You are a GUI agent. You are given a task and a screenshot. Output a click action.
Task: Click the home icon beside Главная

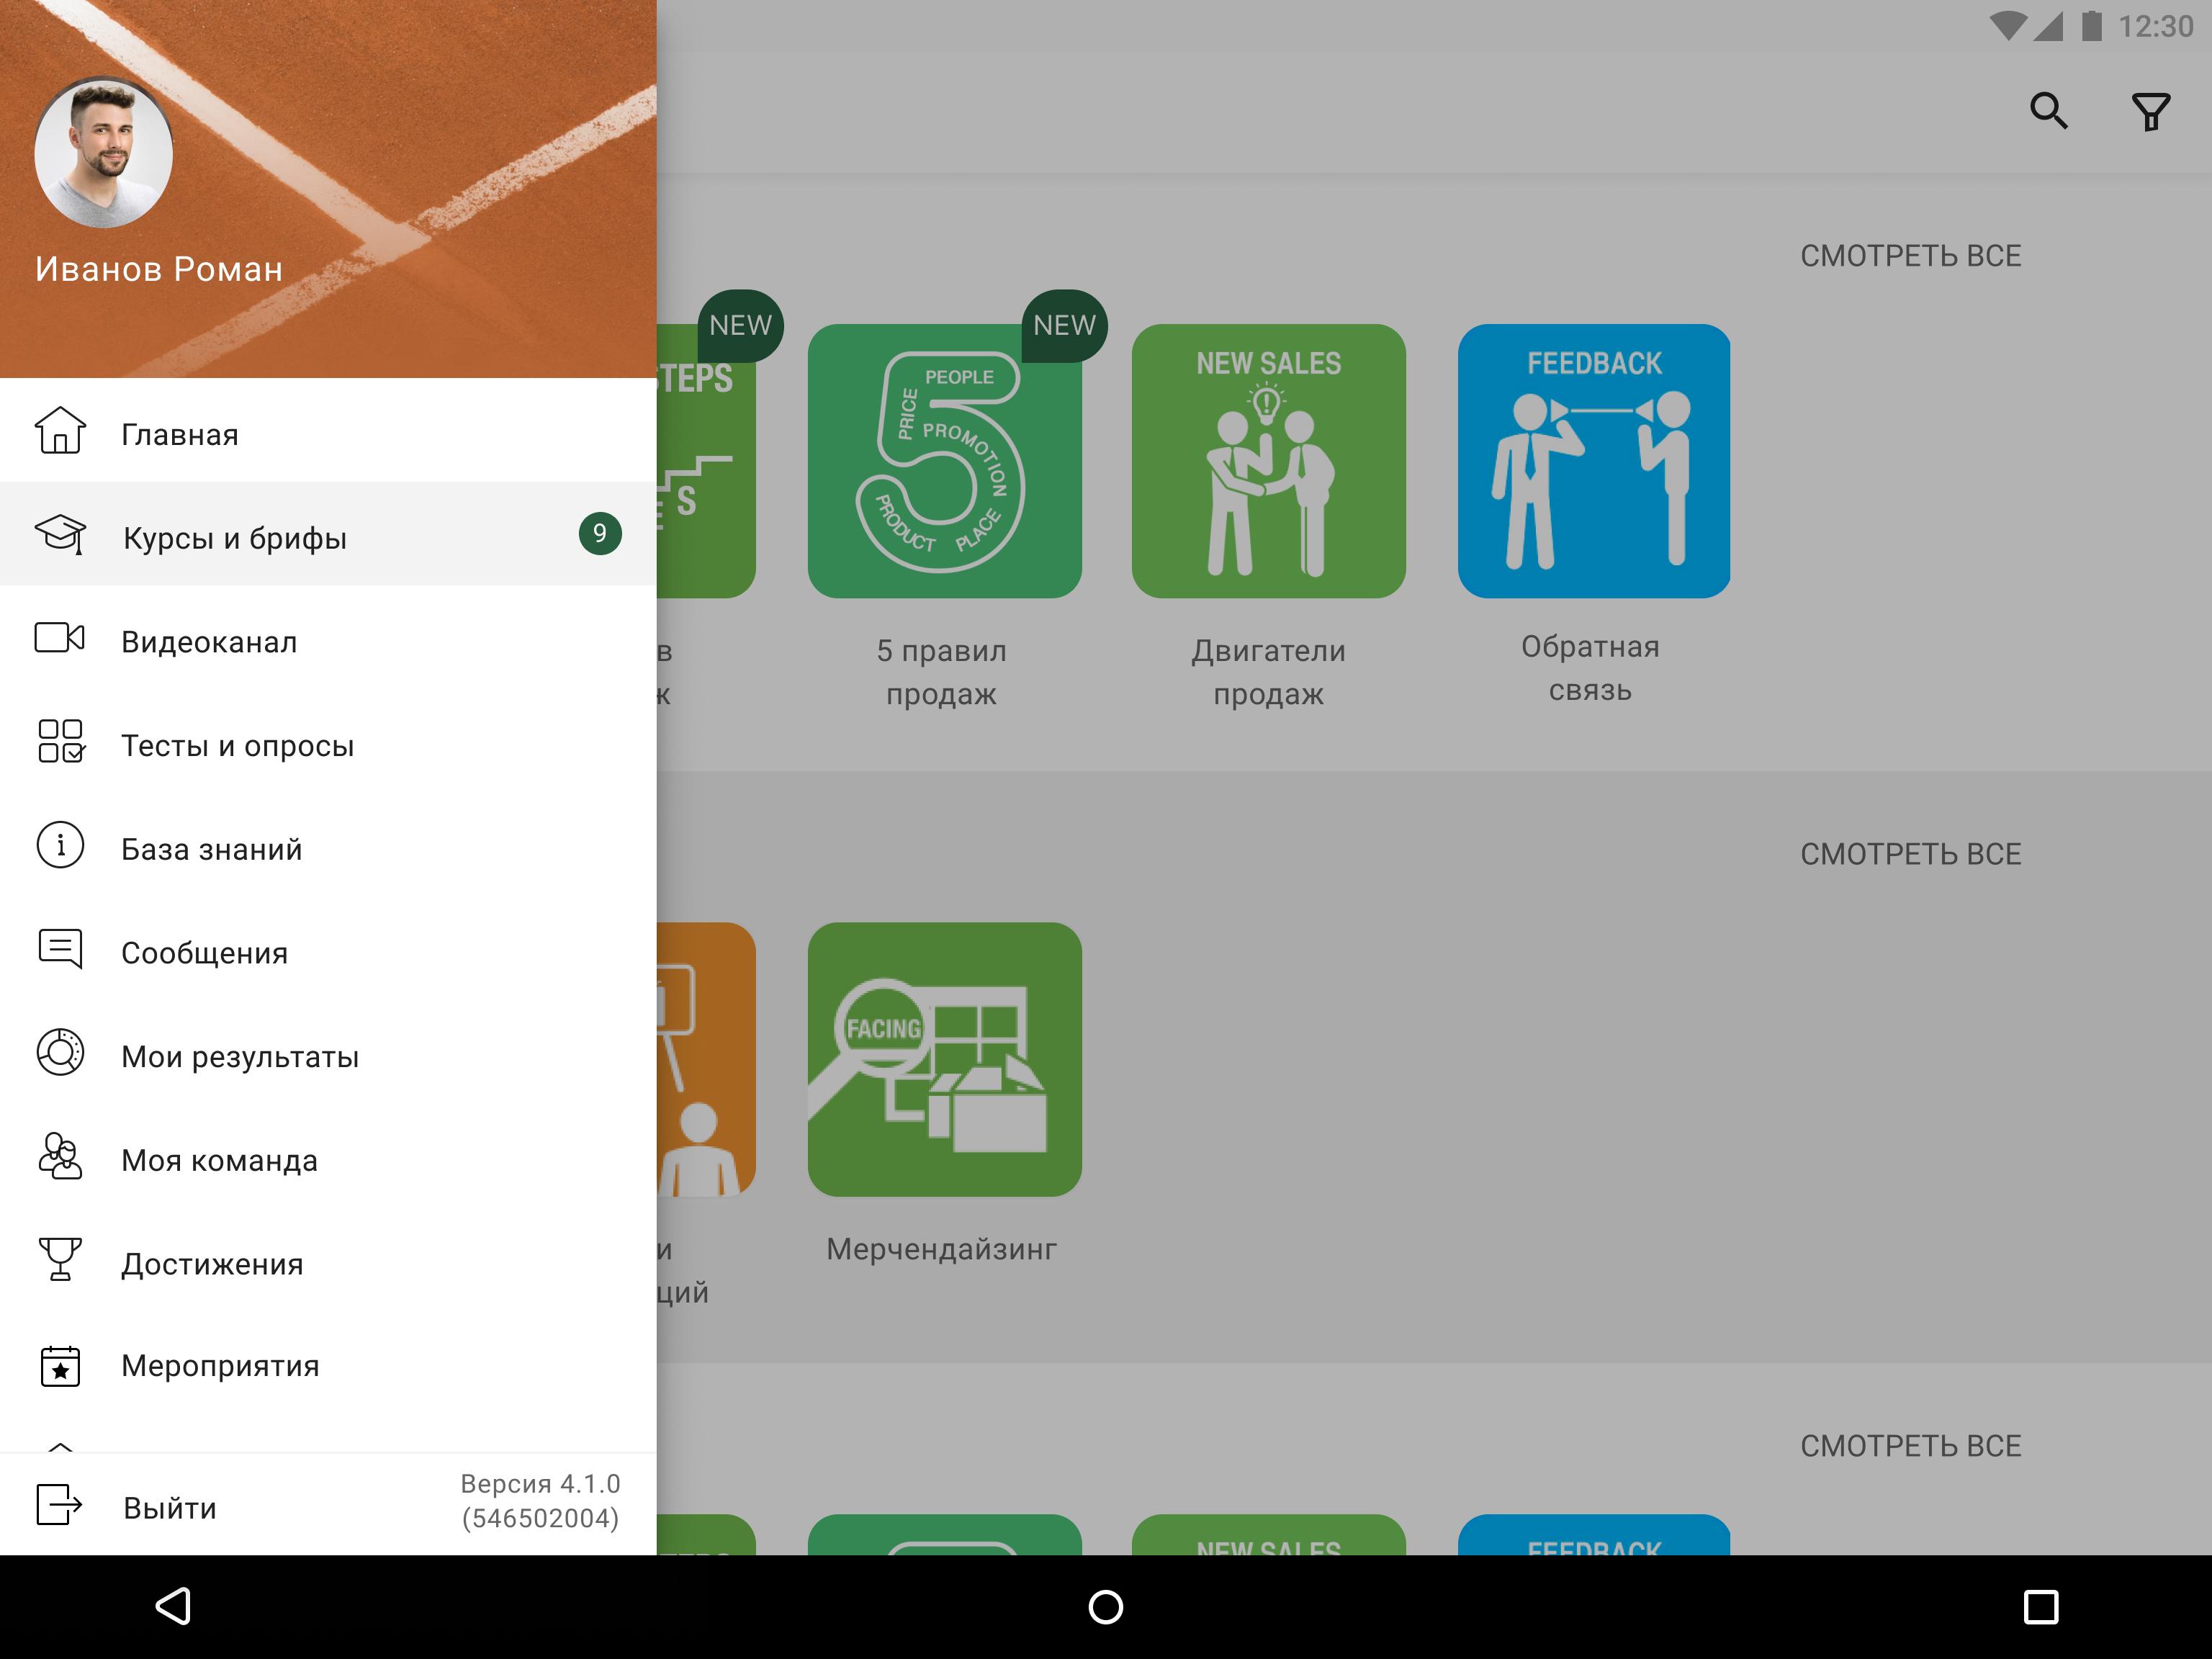coord(60,432)
